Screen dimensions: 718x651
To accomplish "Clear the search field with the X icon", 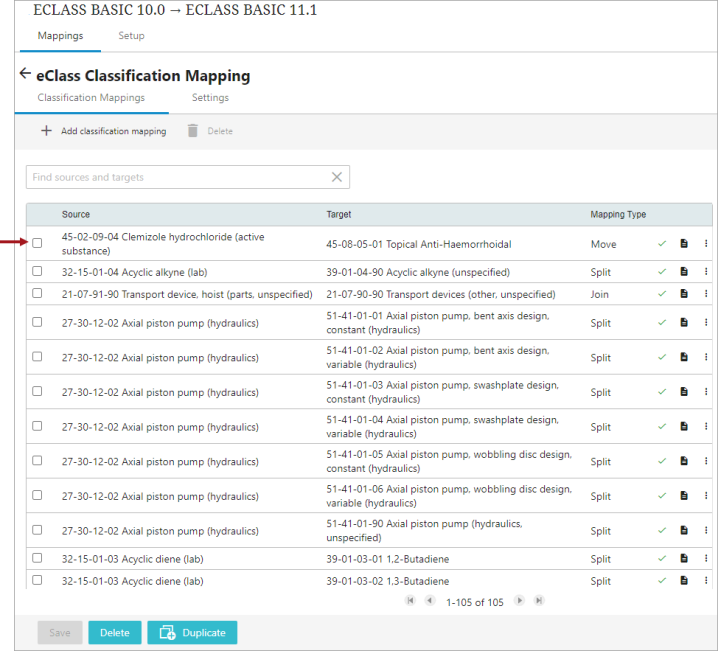I will pyautogui.click(x=337, y=177).
